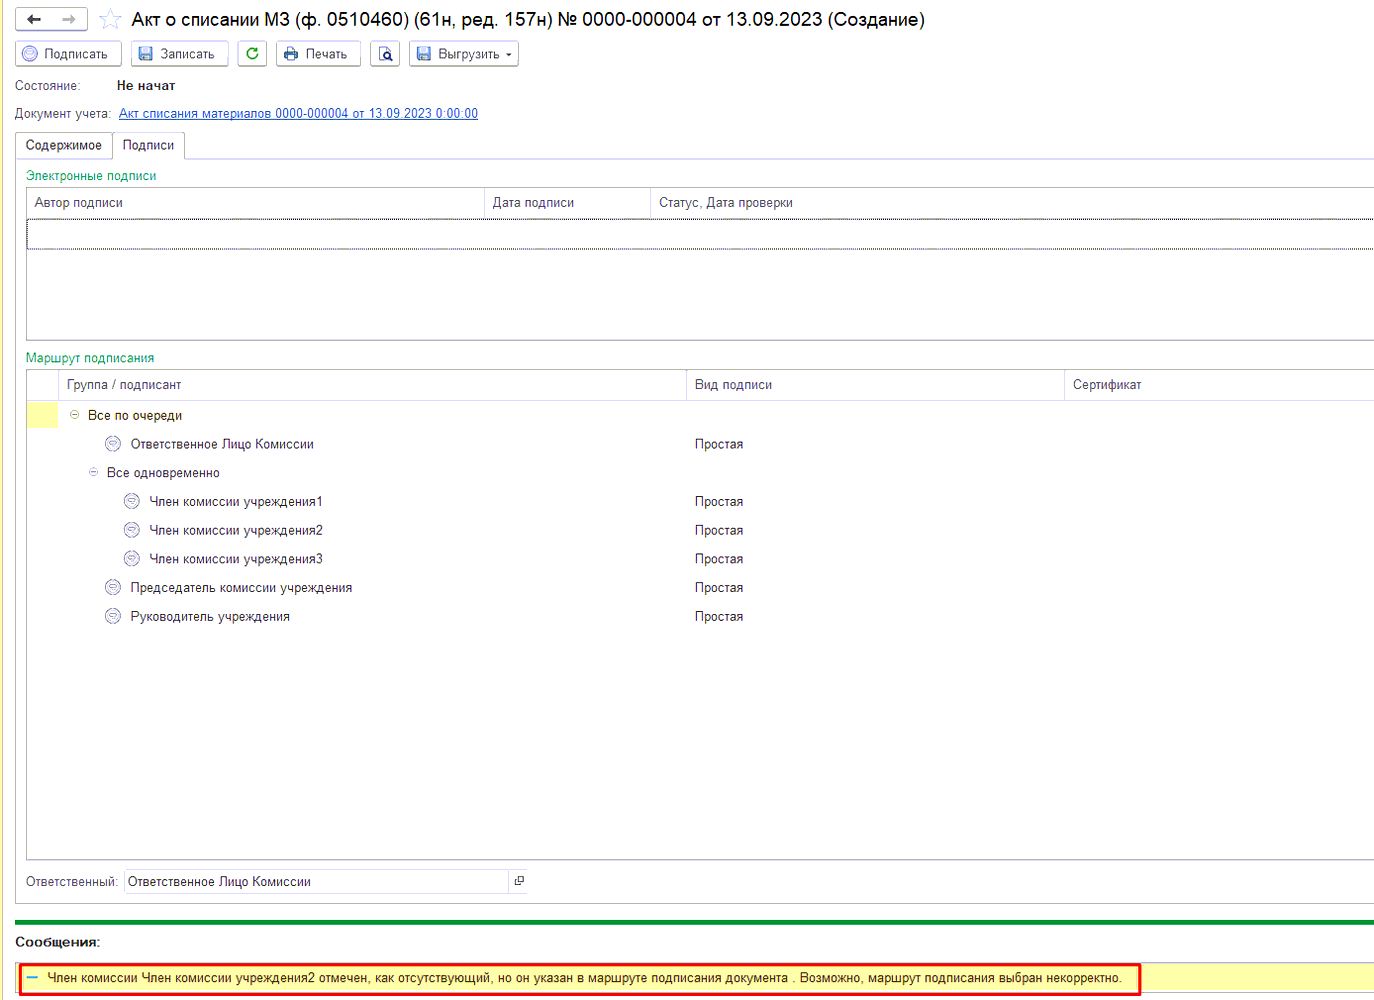Click icon beside Руководитель учреждения

pos(113,617)
